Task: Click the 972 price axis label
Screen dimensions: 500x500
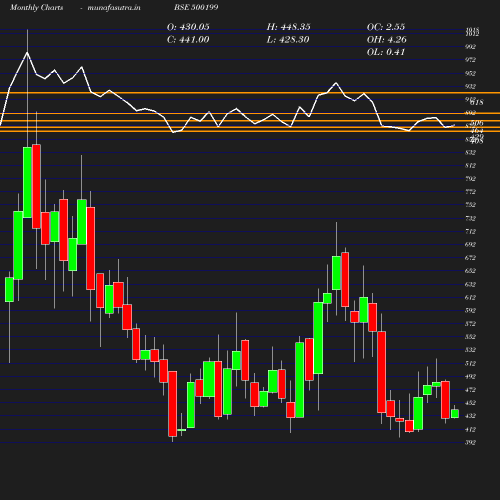Action: 470,60
